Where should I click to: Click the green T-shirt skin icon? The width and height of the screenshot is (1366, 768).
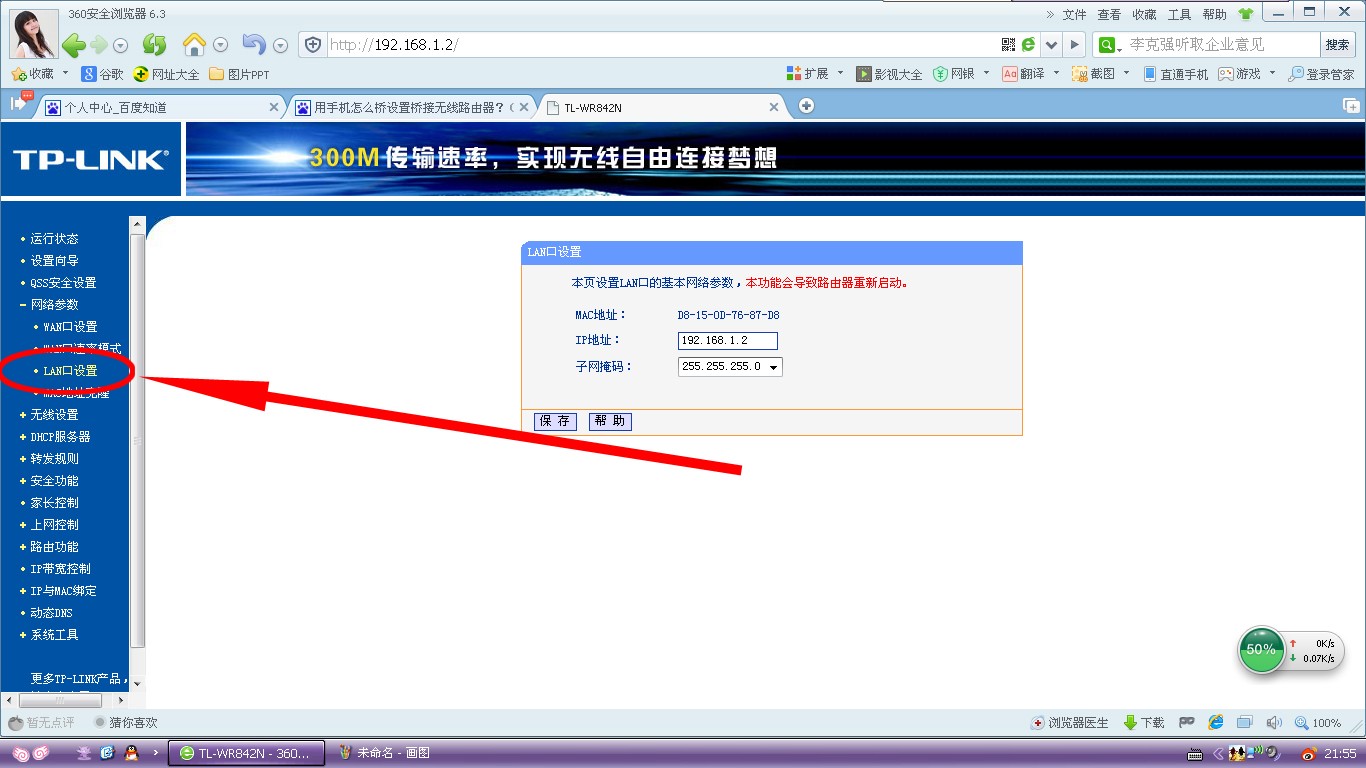coord(1245,14)
